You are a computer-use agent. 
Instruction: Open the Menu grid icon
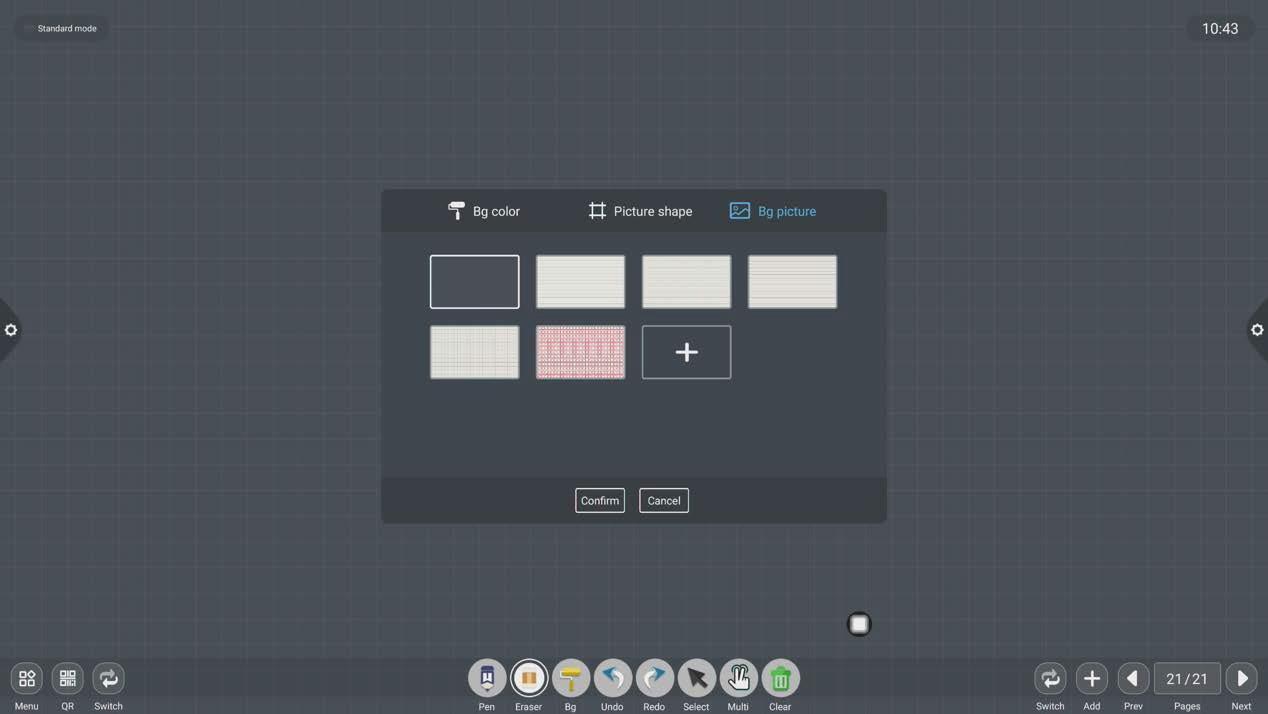tap(27, 678)
